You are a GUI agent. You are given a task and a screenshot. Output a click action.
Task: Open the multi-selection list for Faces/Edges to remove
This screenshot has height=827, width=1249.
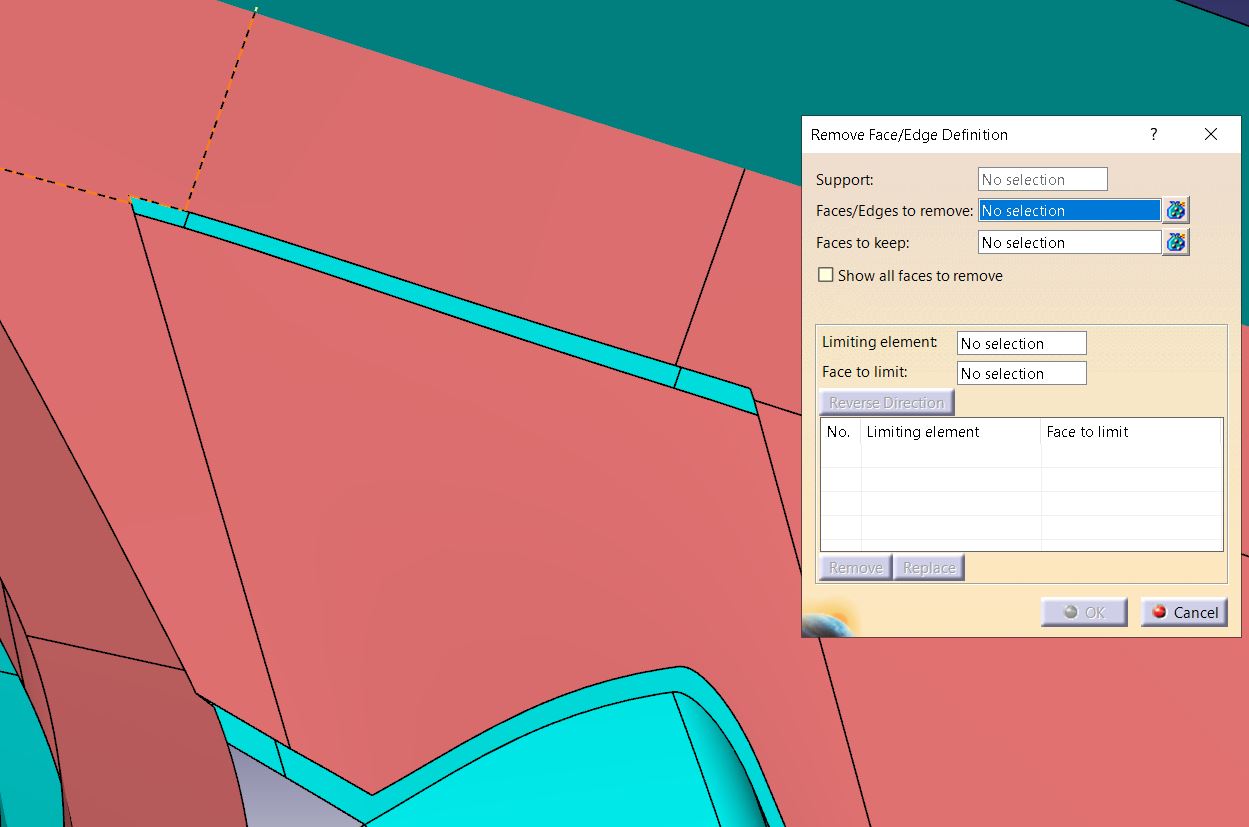pos(1176,210)
